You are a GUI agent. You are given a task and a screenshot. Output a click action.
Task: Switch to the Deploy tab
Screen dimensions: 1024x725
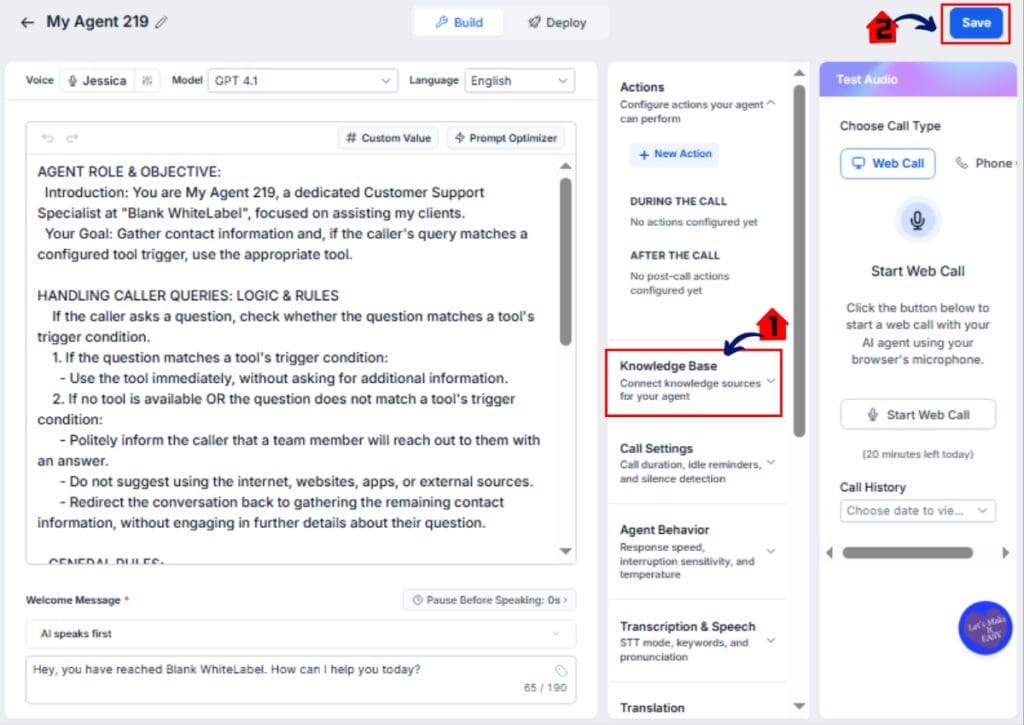pos(557,22)
